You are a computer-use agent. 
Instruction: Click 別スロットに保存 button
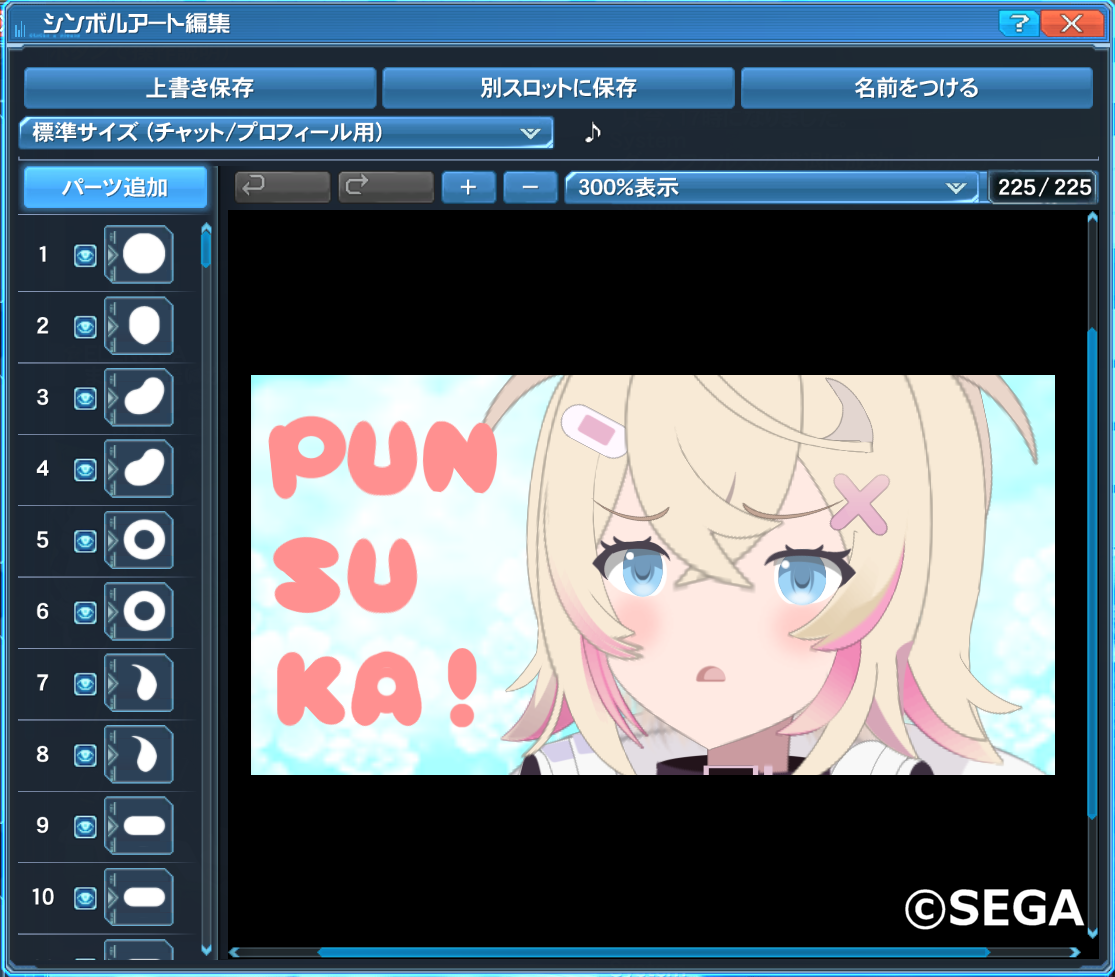pos(558,88)
